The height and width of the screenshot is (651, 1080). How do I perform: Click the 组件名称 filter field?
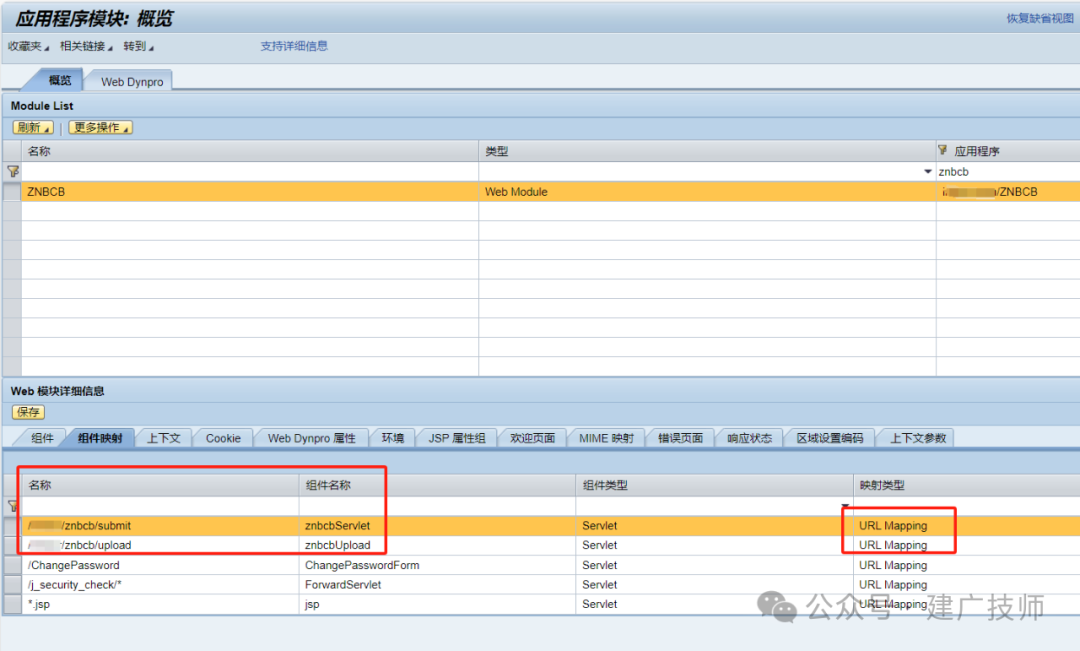pos(437,506)
